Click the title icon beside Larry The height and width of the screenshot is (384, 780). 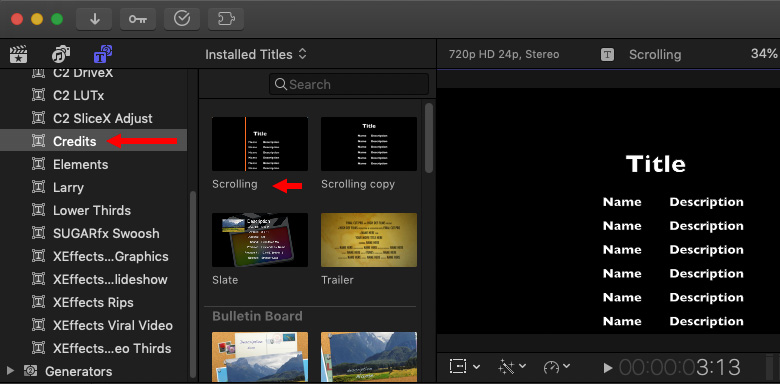click(x=38, y=188)
